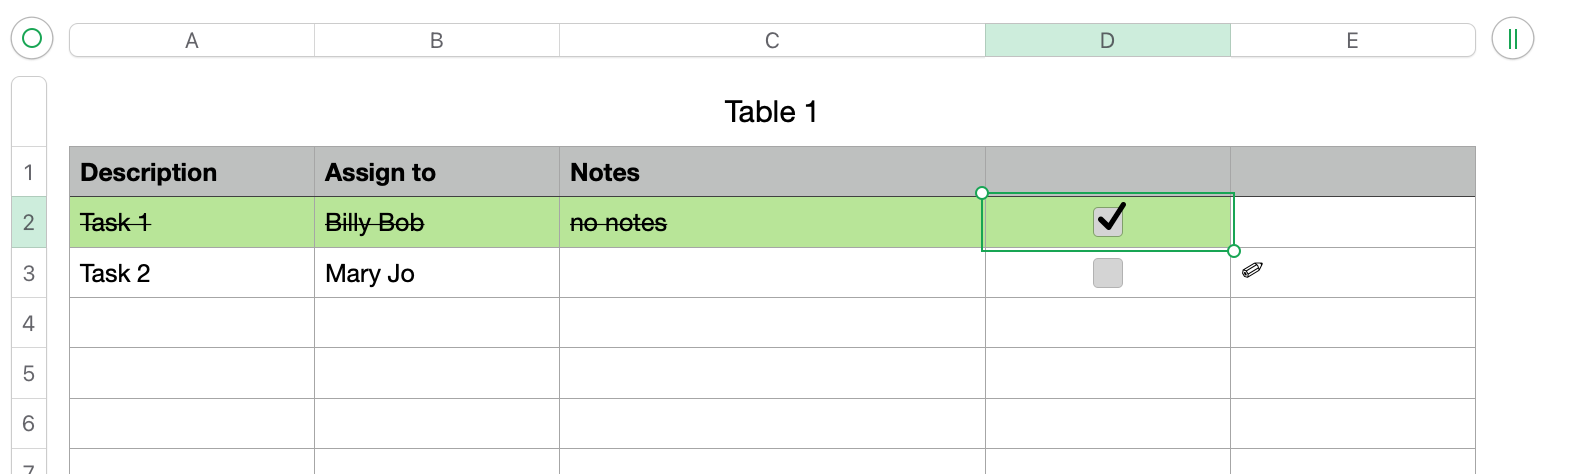Viewport: 1588px width, 474px height.
Task: Select column C header
Action: [772, 41]
